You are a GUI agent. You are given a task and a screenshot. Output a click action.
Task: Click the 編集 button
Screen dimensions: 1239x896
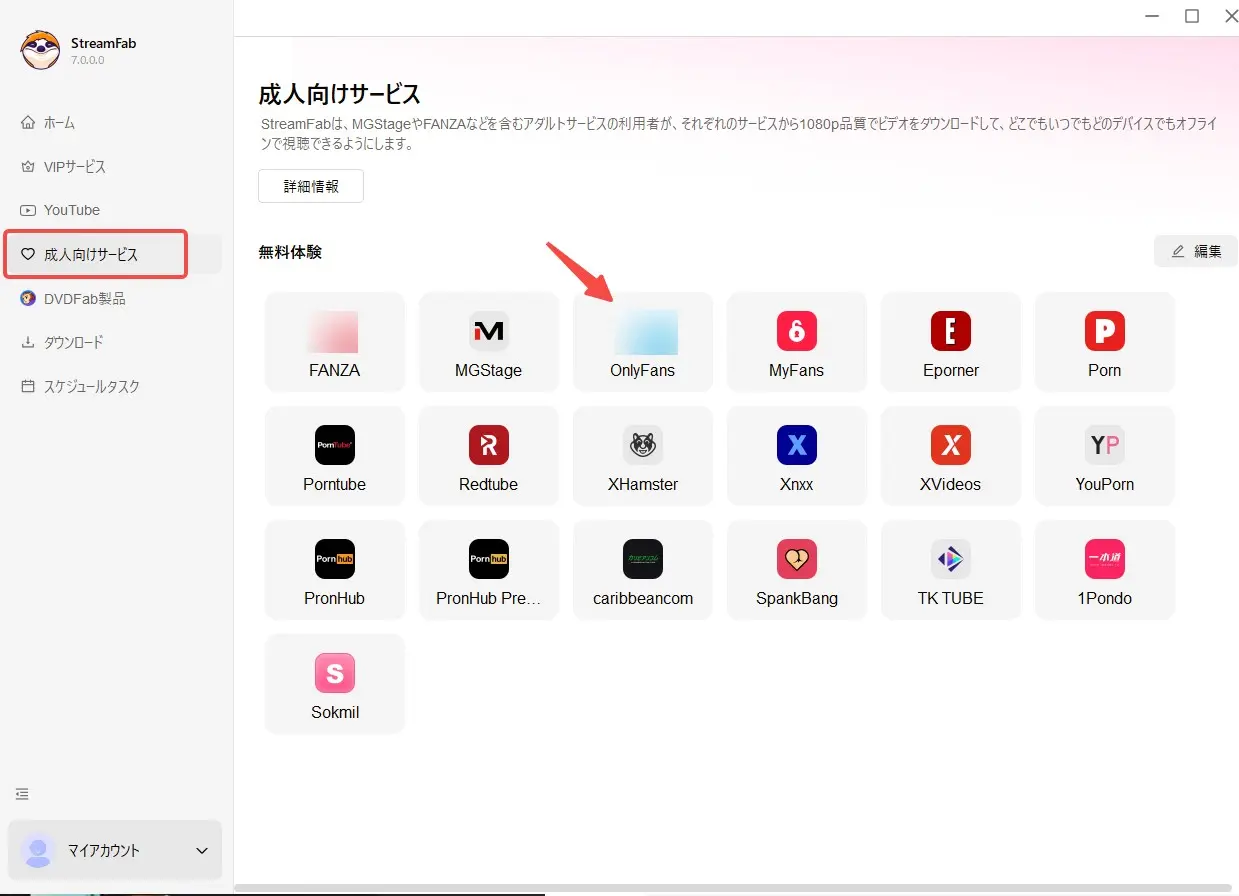coord(1196,251)
